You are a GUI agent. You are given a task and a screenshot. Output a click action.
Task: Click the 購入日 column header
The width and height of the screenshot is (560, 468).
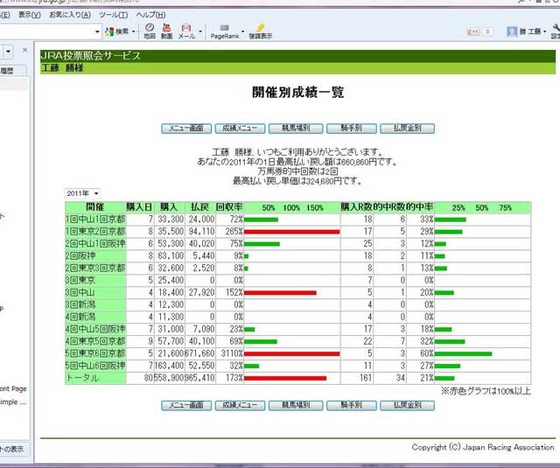(x=140, y=207)
